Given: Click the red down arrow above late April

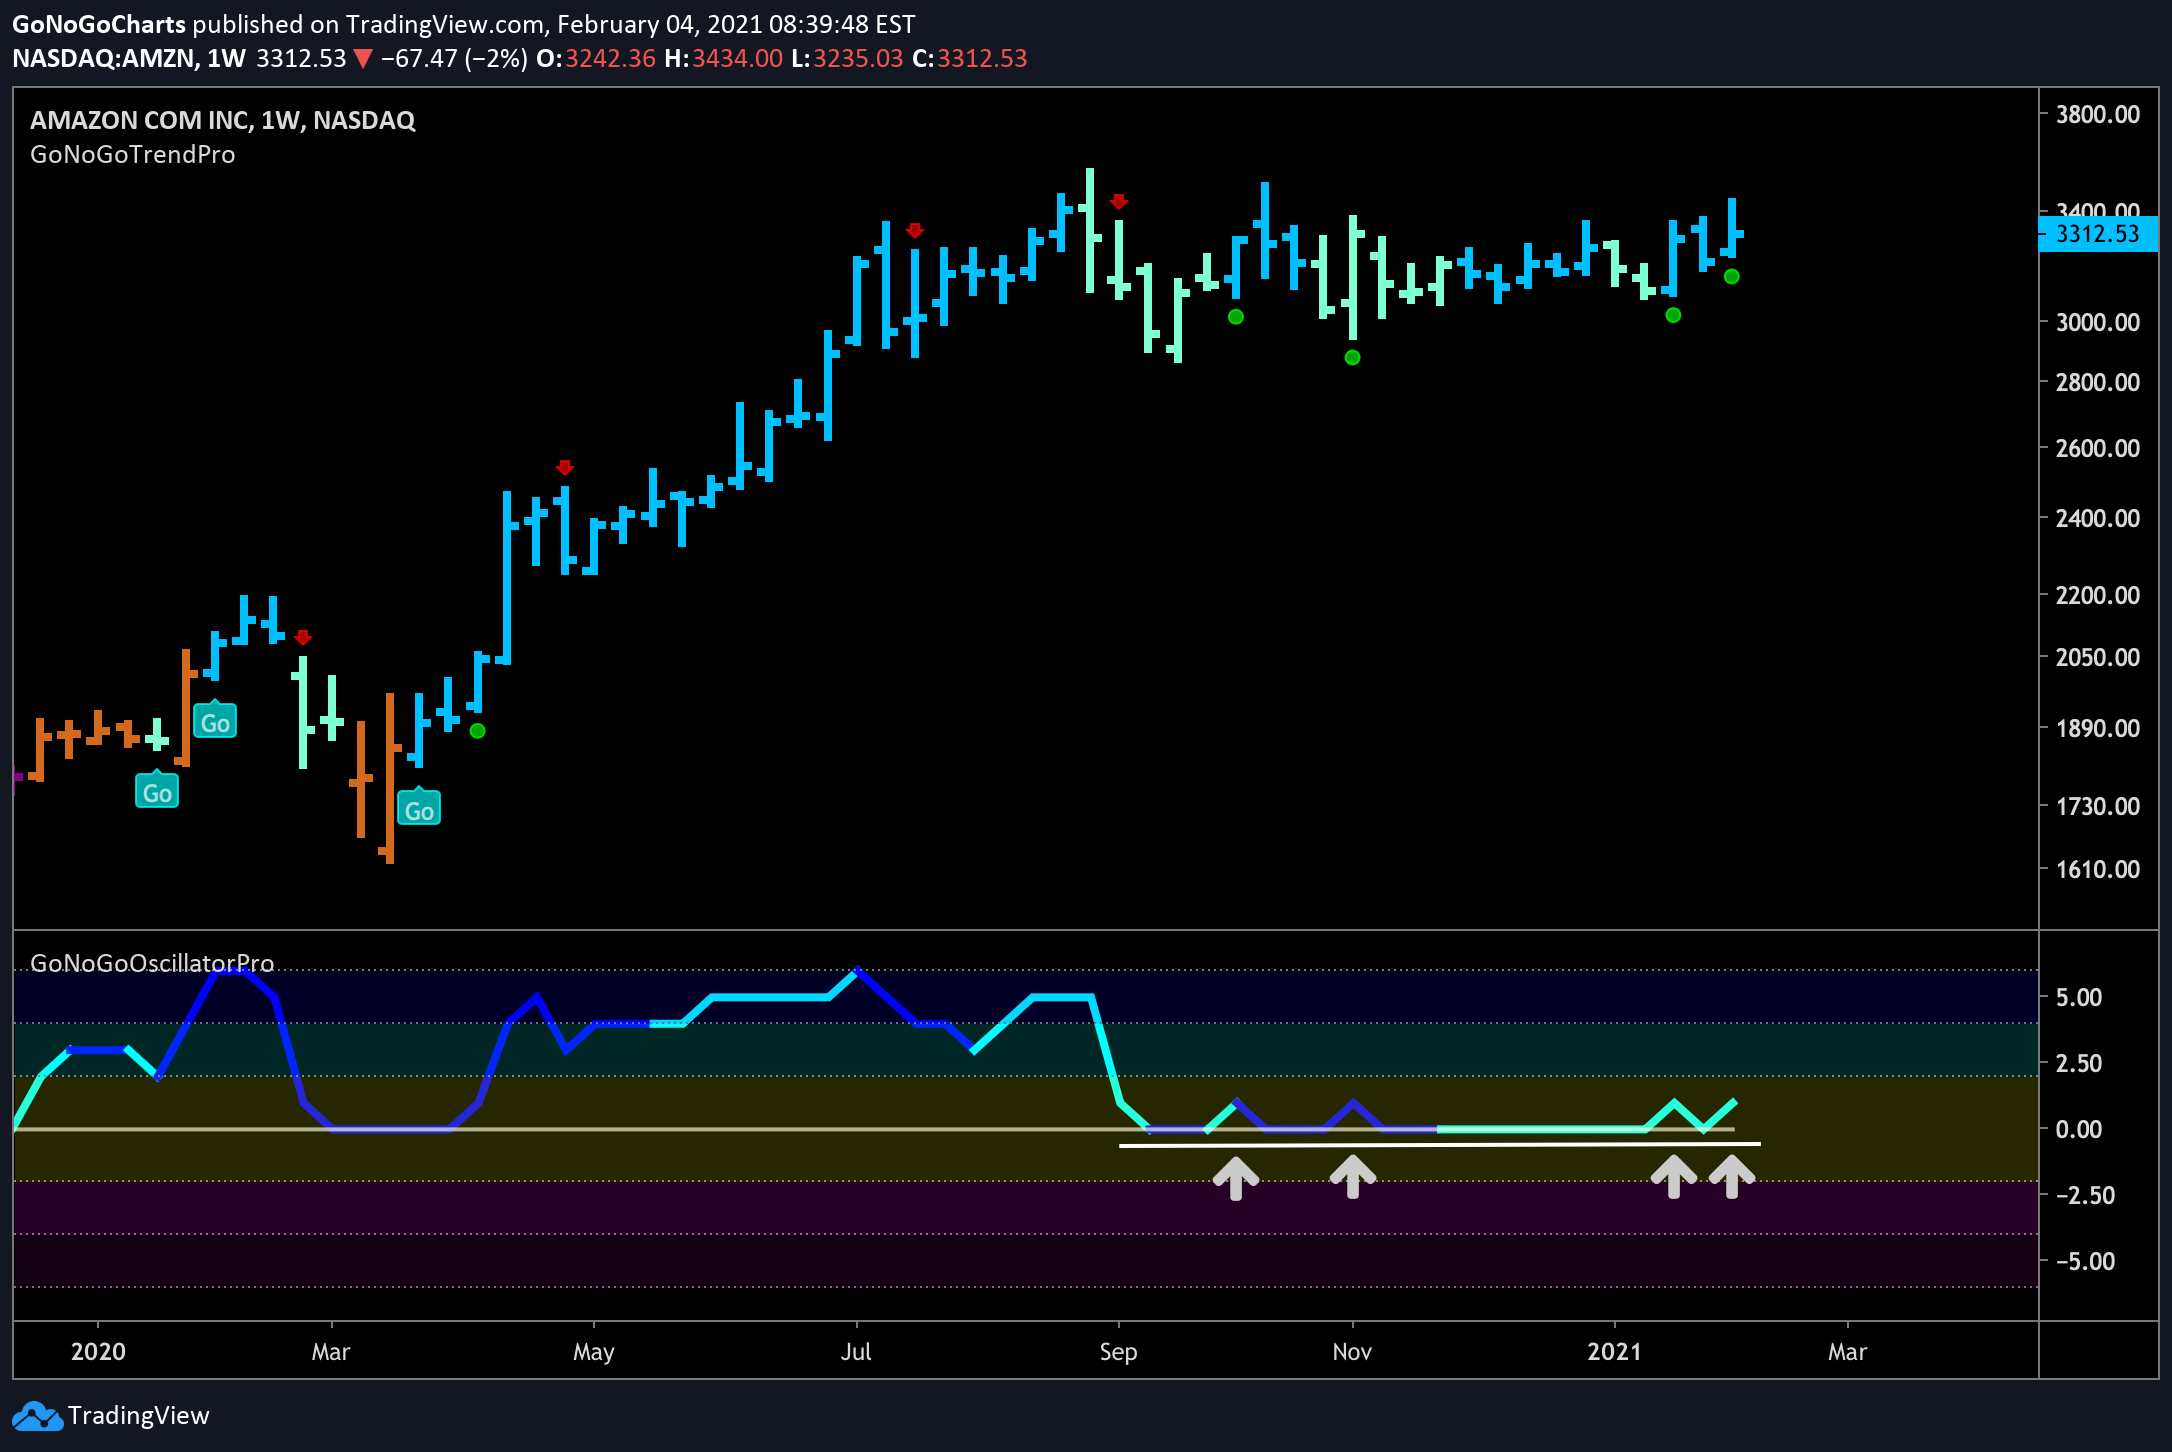Looking at the screenshot, I should point(565,467).
